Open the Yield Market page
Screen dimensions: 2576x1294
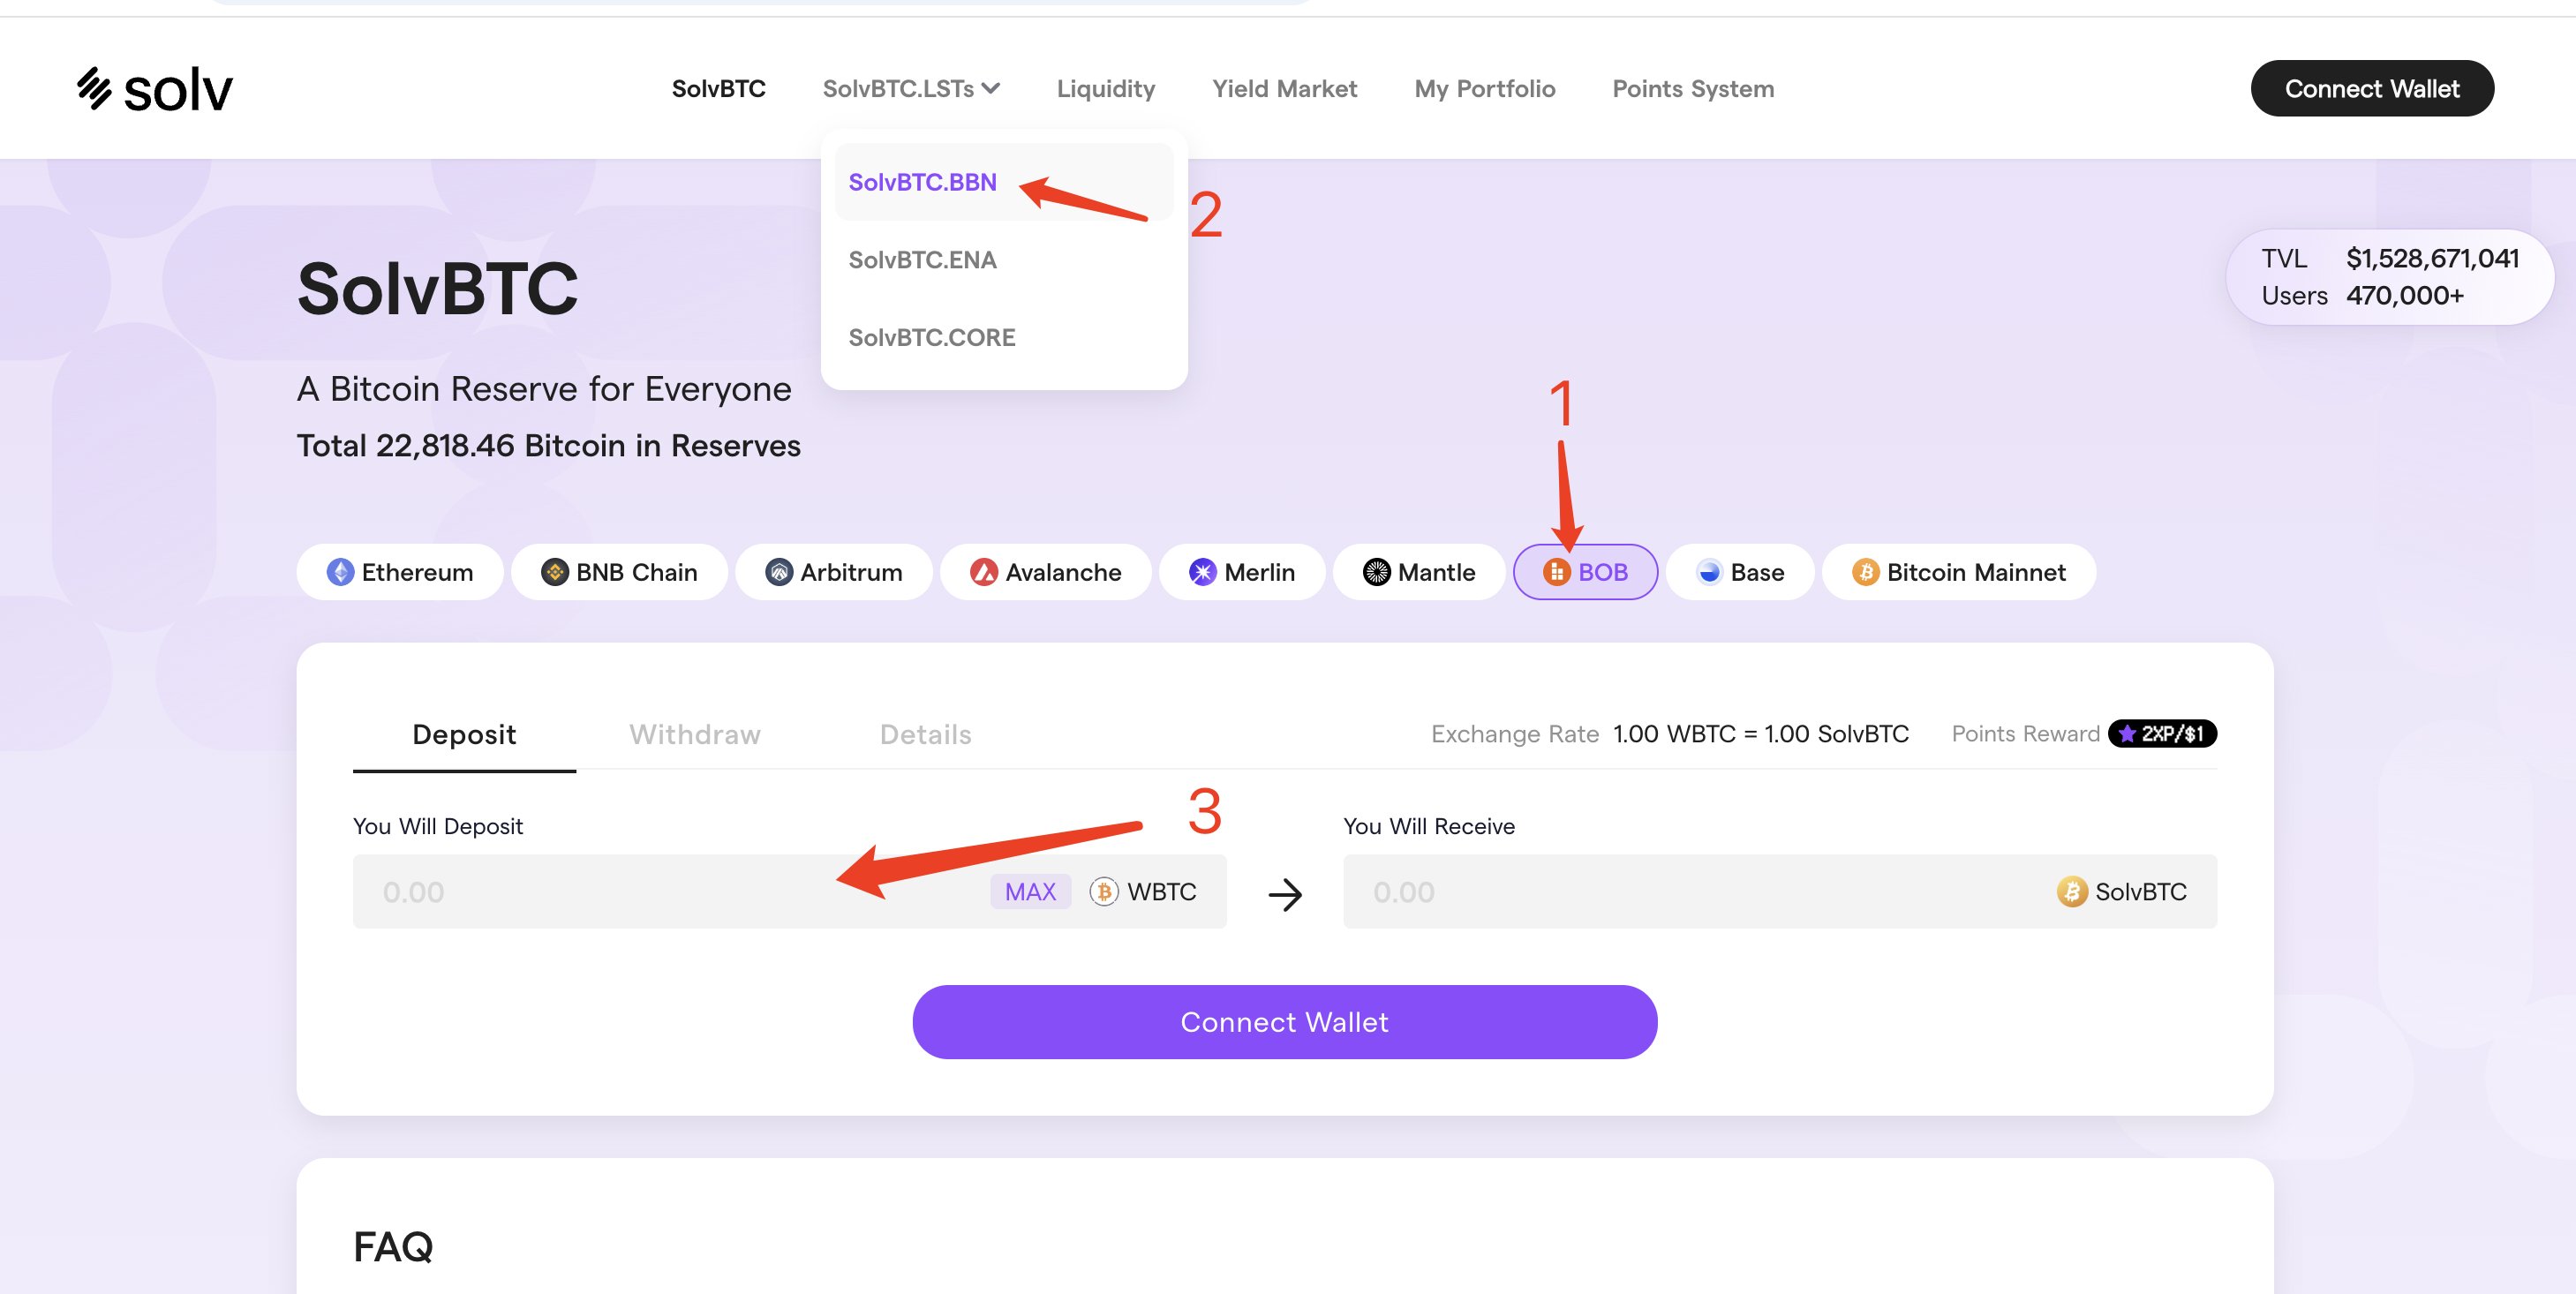click(x=1284, y=89)
